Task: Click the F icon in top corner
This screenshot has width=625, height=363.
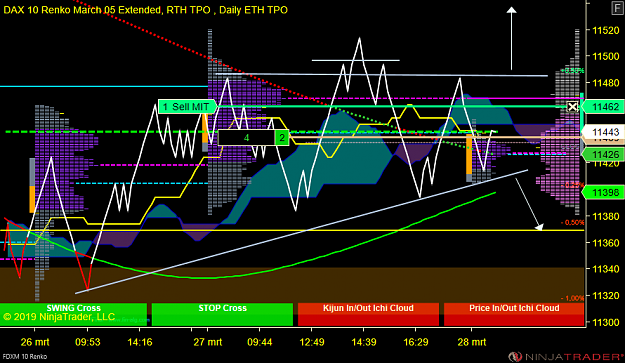Action: (x=617, y=9)
